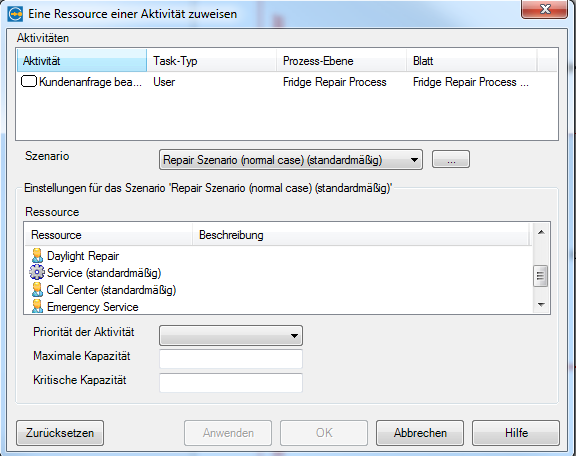Click the Call Center person icon
This screenshot has width=576, height=456.
37,290
